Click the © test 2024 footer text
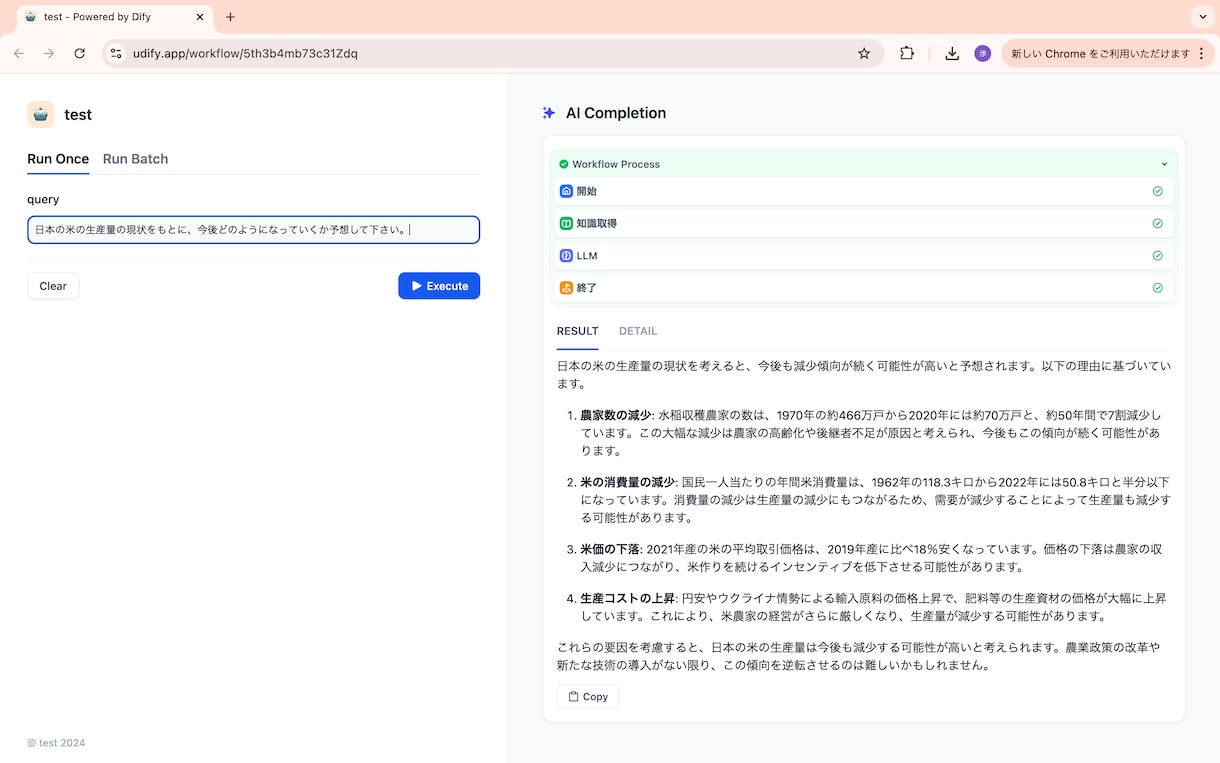Viewport: 1220px width, 763px height. click(x=56, y=743)
